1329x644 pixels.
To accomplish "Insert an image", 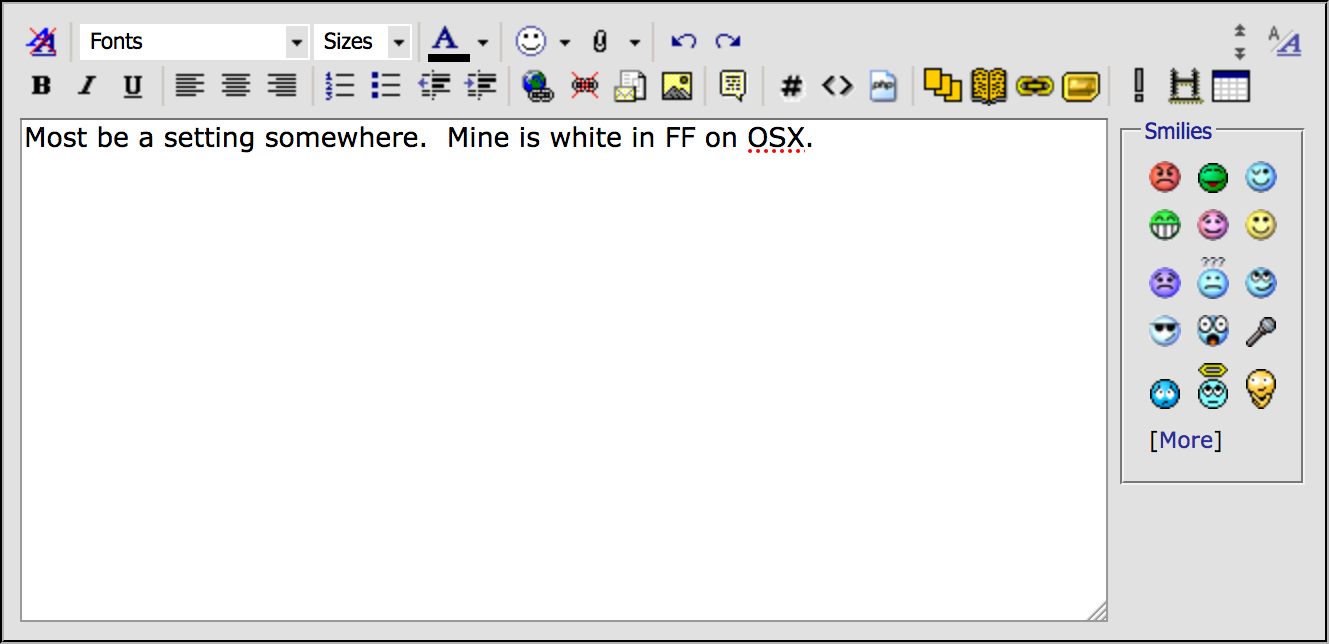I will coord(677,87).
